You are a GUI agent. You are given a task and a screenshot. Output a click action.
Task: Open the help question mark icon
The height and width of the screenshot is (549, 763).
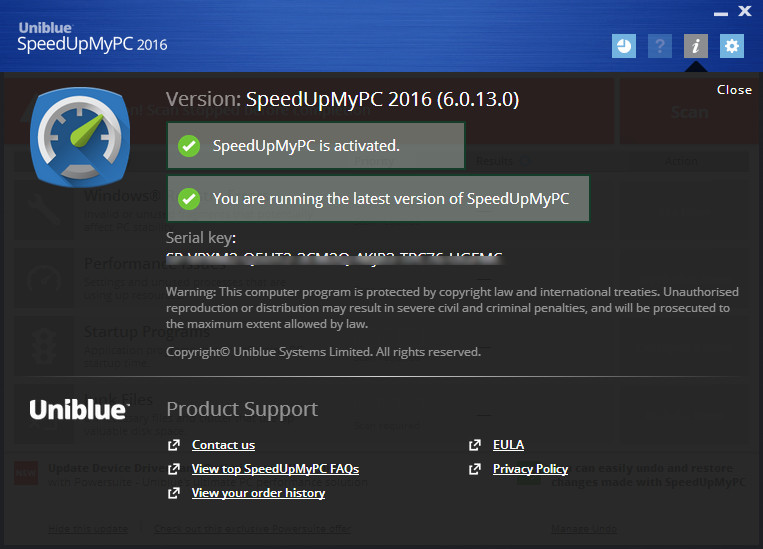tap(660, 46)
